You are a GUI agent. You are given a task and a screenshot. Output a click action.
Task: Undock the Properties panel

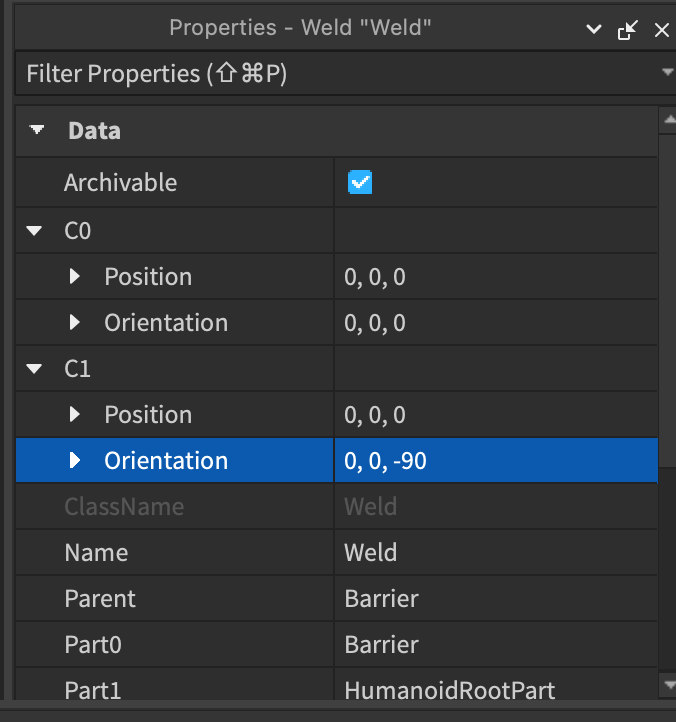(x=627, y=30)
